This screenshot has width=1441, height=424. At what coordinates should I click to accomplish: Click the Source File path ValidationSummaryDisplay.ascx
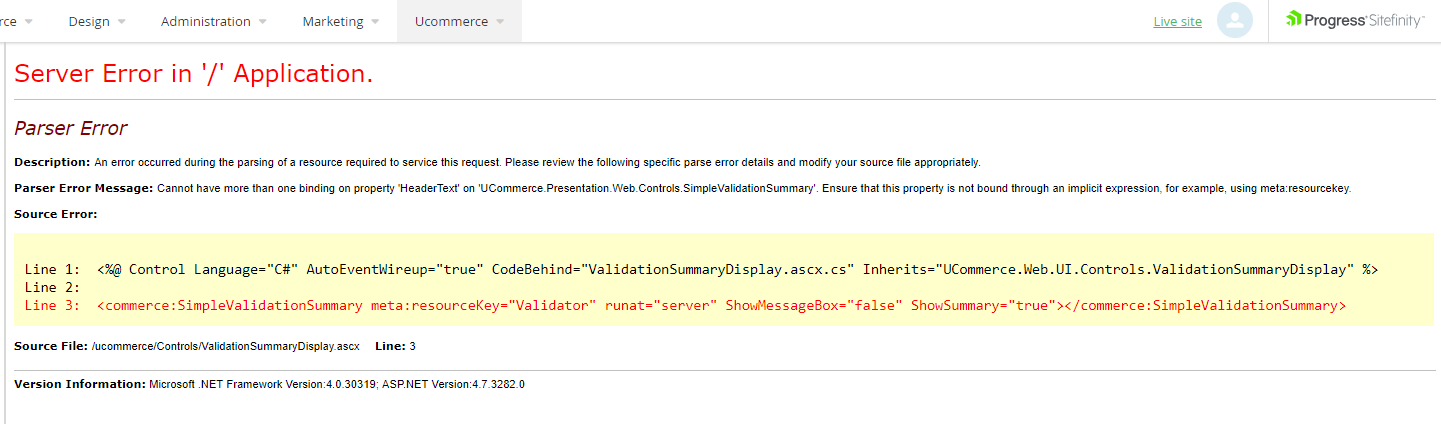coord(225,346)
